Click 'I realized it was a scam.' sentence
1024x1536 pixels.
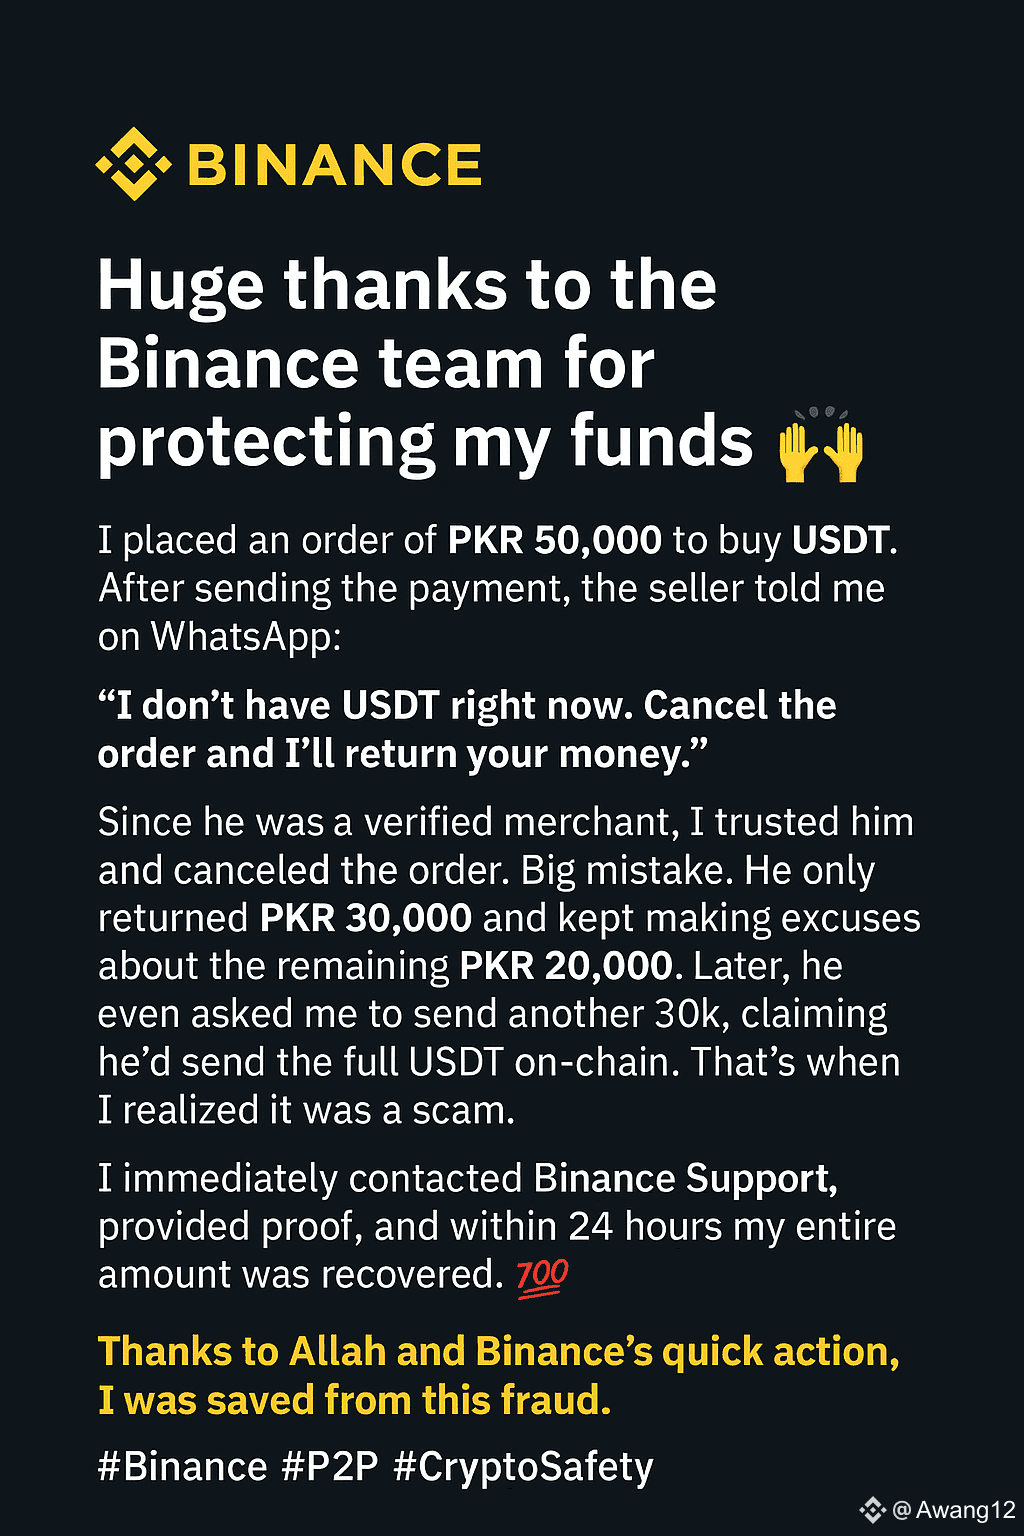pyautogui.click(x=306, y=1110)
